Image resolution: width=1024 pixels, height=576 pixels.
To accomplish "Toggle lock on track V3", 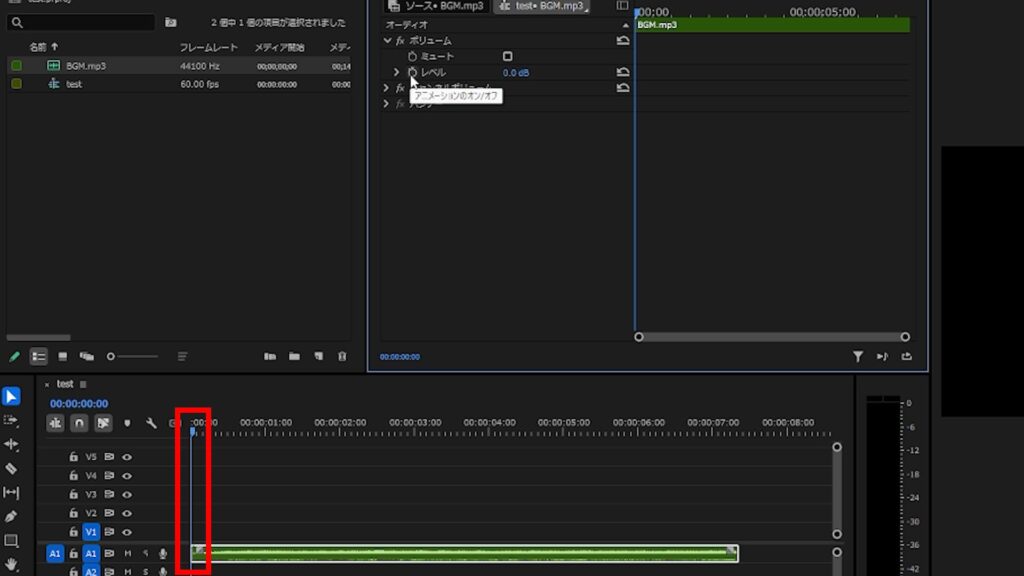I will click(x=73, y=494).
